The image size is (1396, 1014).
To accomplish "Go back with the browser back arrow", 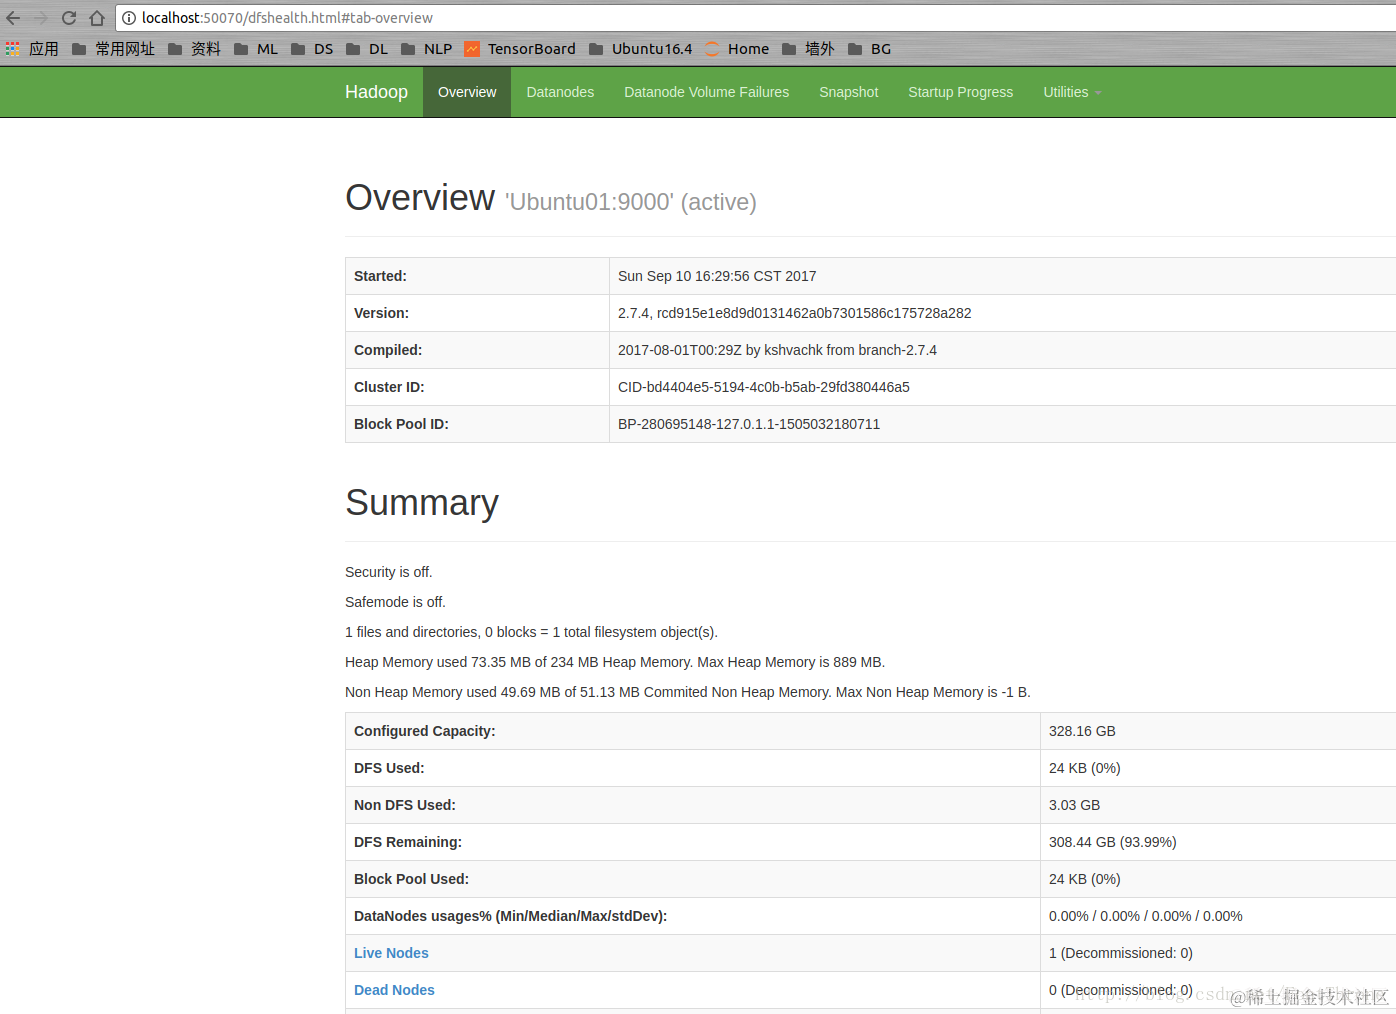I will point(13,18).
